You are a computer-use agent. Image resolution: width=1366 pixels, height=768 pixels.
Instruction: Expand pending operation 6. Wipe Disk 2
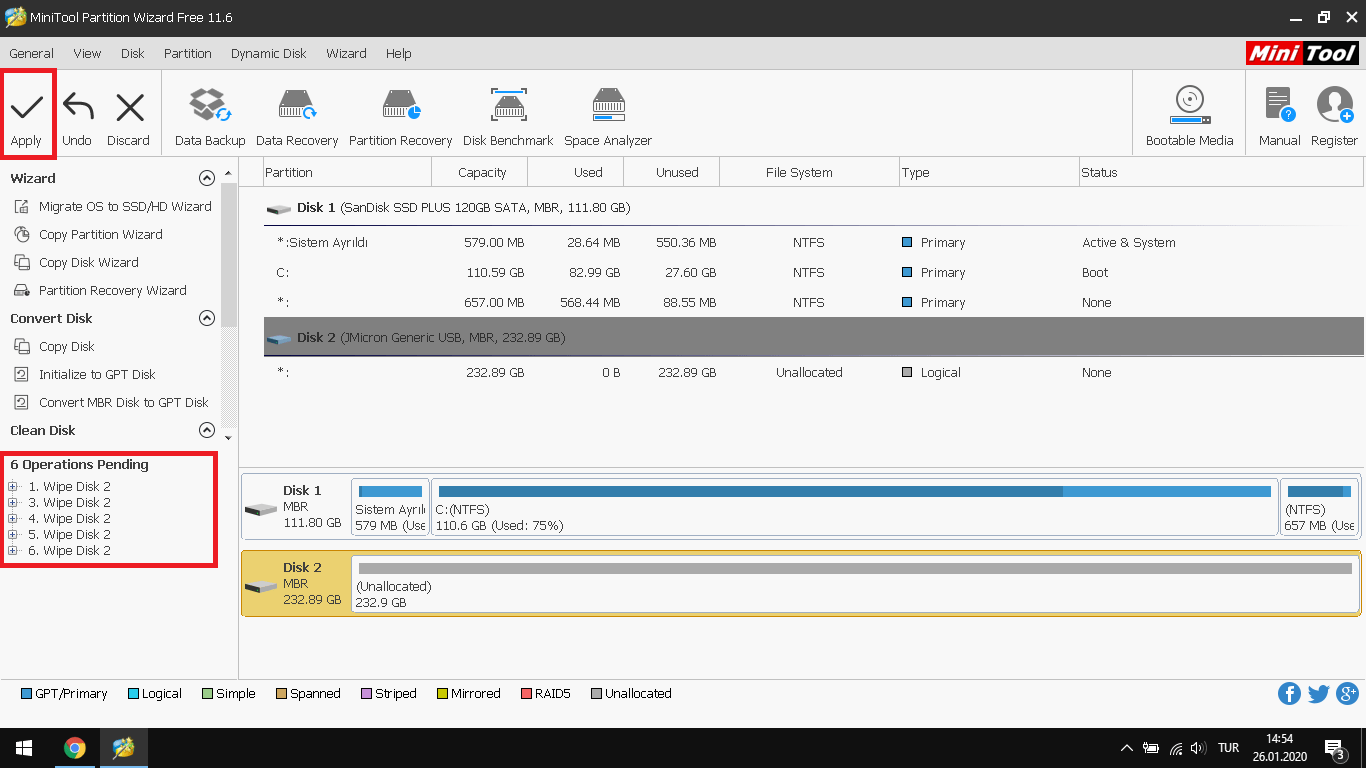[13, 551]
